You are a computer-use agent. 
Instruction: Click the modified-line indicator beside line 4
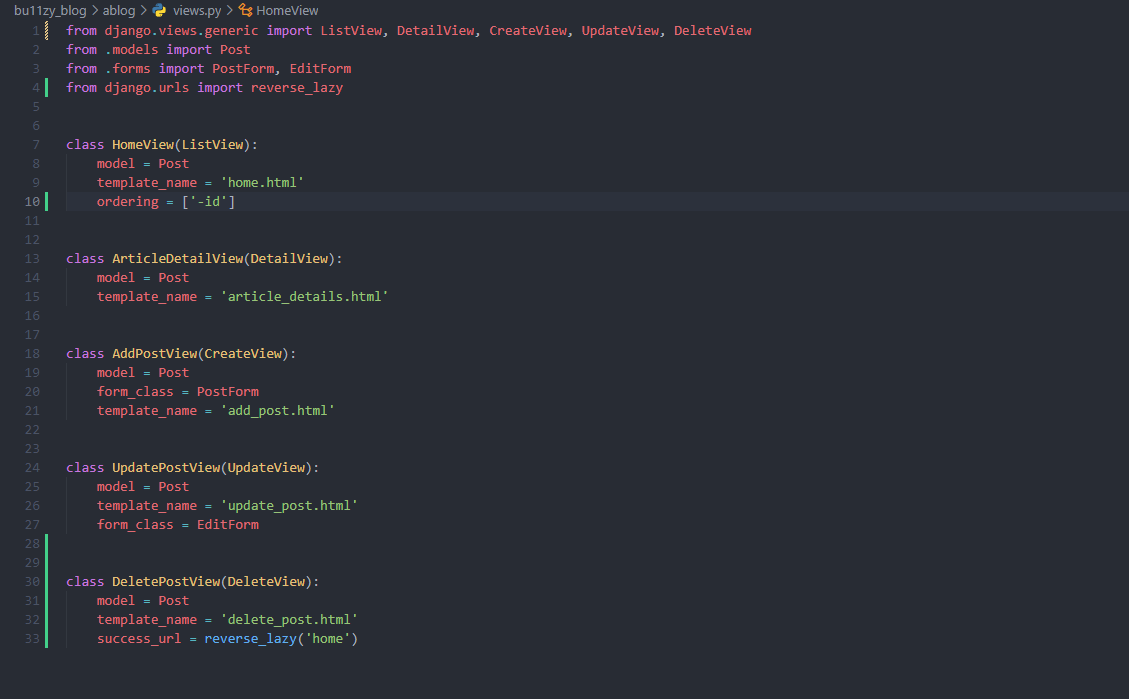[47, 87]
